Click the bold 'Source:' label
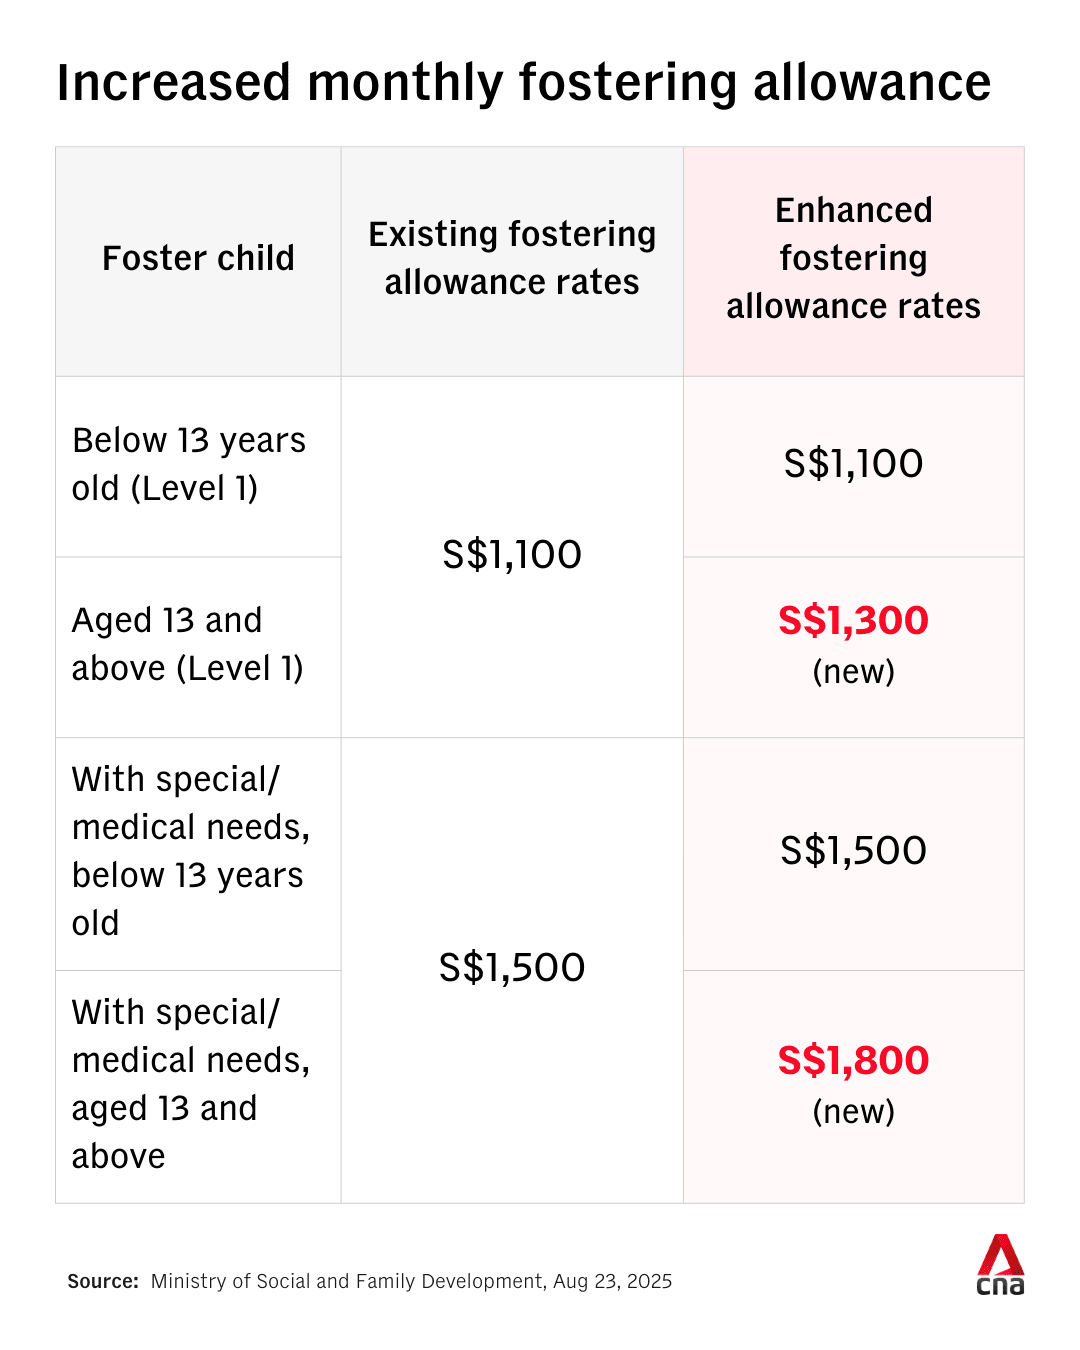This screenshot has height=1350, width=1080. pyautogui.click(x=103, y=1282)
